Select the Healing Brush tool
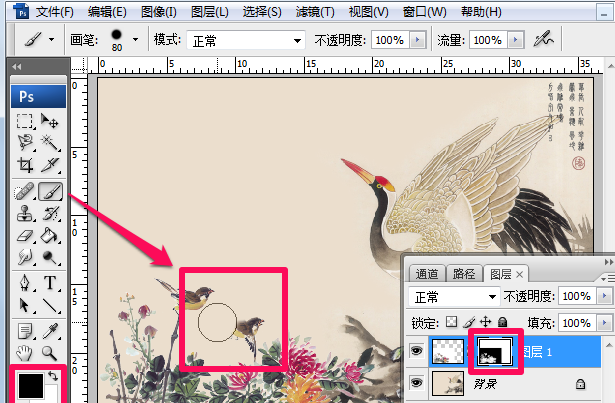Viewport: 615px width, 403px height. 24,192
